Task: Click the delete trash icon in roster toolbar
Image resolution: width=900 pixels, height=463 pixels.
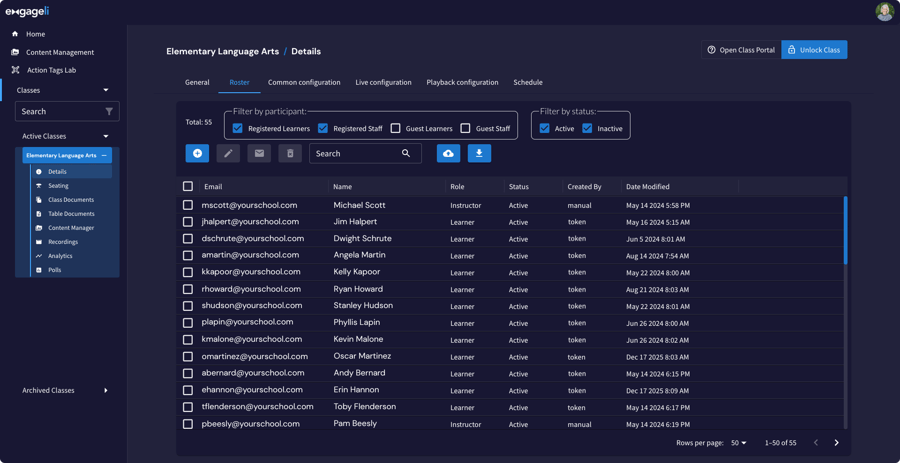Action: click(x=290, y=153)
